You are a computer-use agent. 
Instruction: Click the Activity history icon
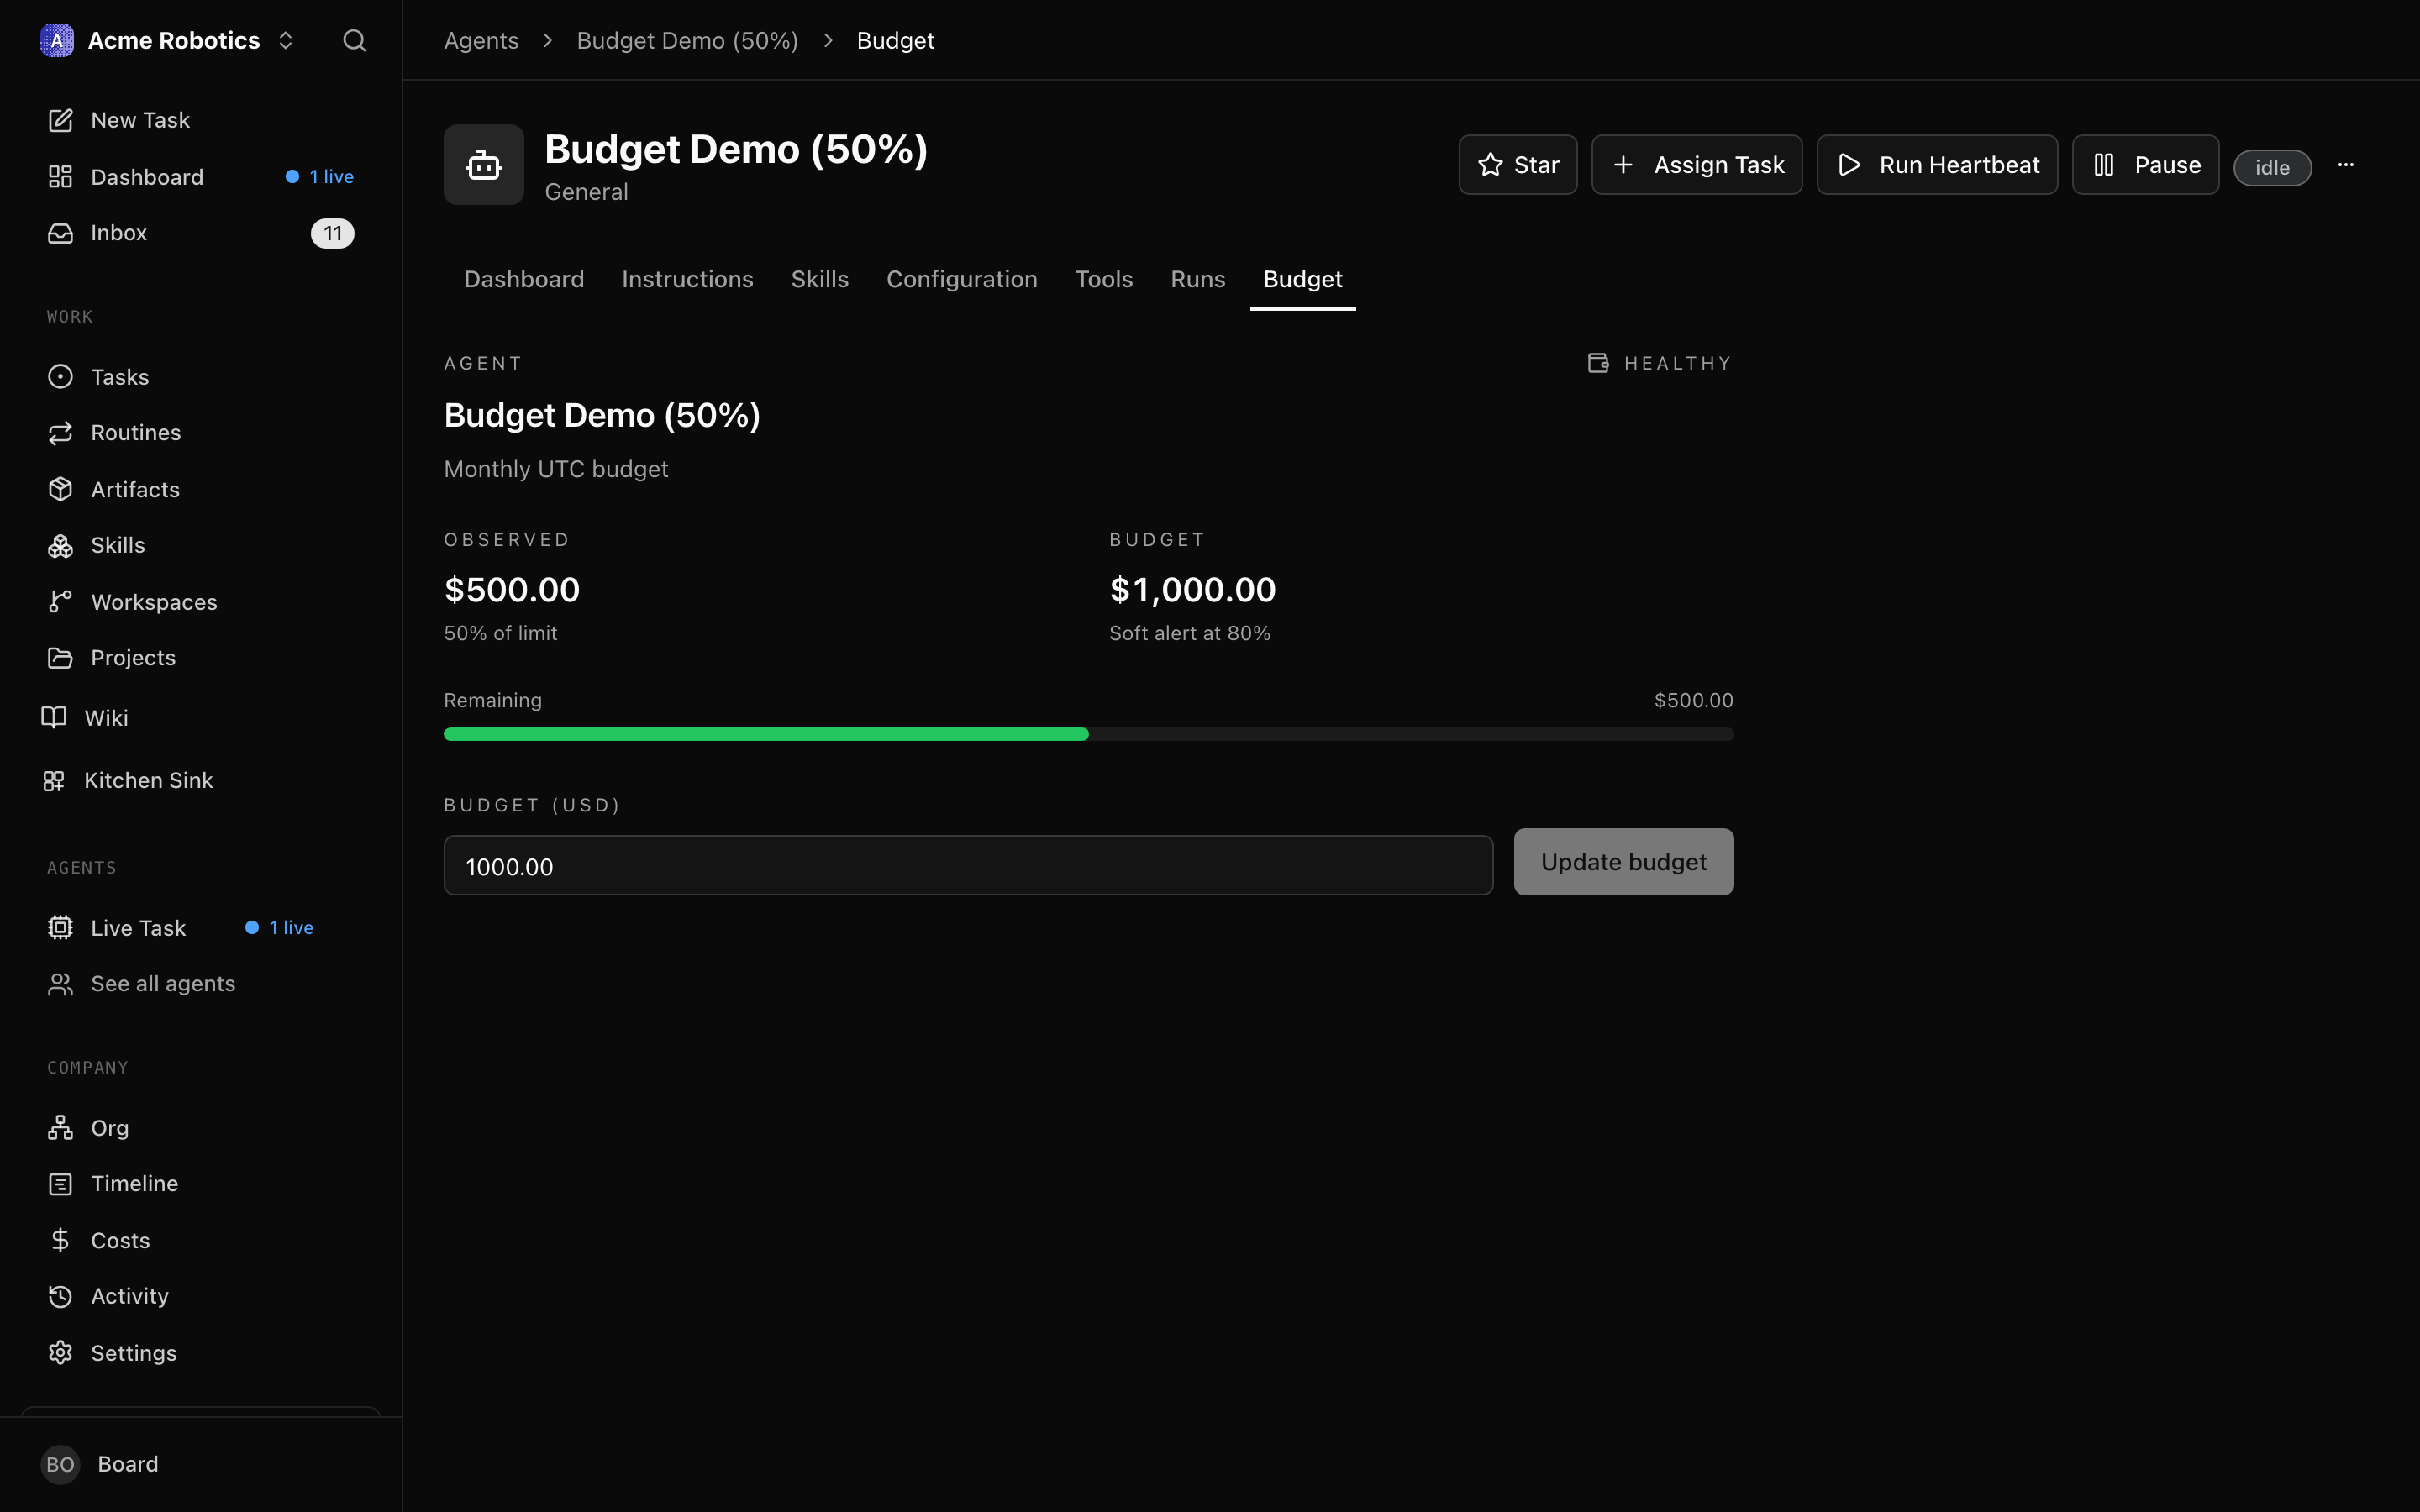60,1296
